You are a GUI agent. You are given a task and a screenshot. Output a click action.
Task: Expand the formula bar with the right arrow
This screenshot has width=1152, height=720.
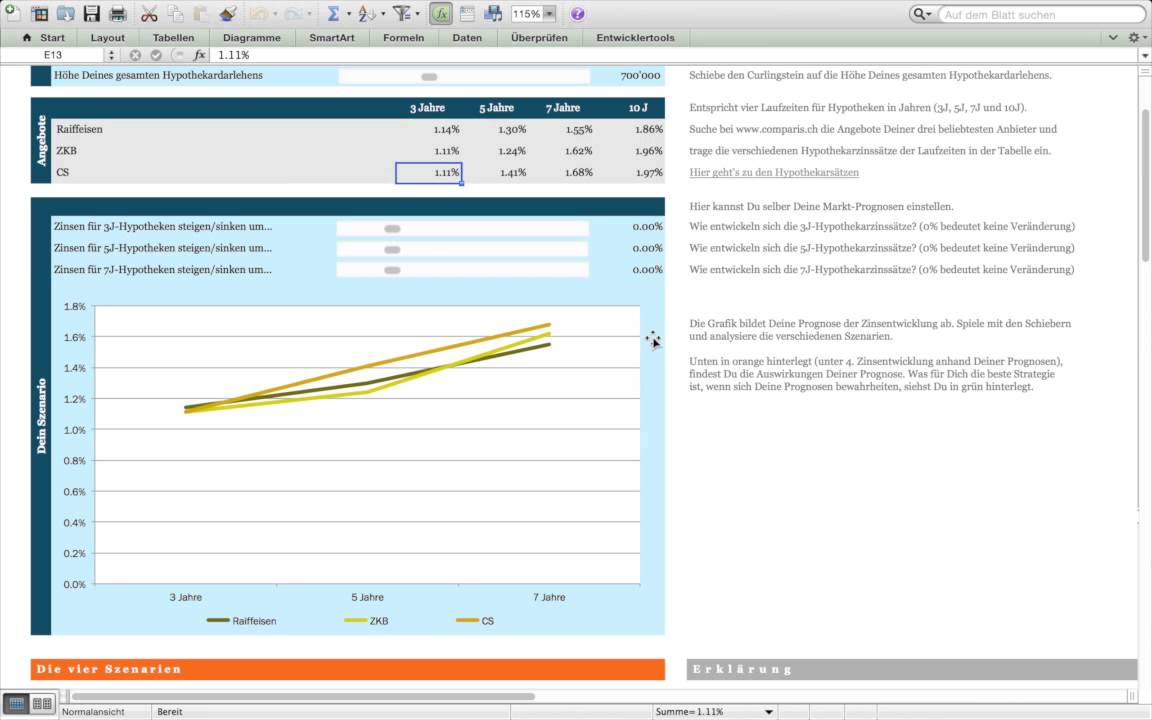(x=1145, y=56)
